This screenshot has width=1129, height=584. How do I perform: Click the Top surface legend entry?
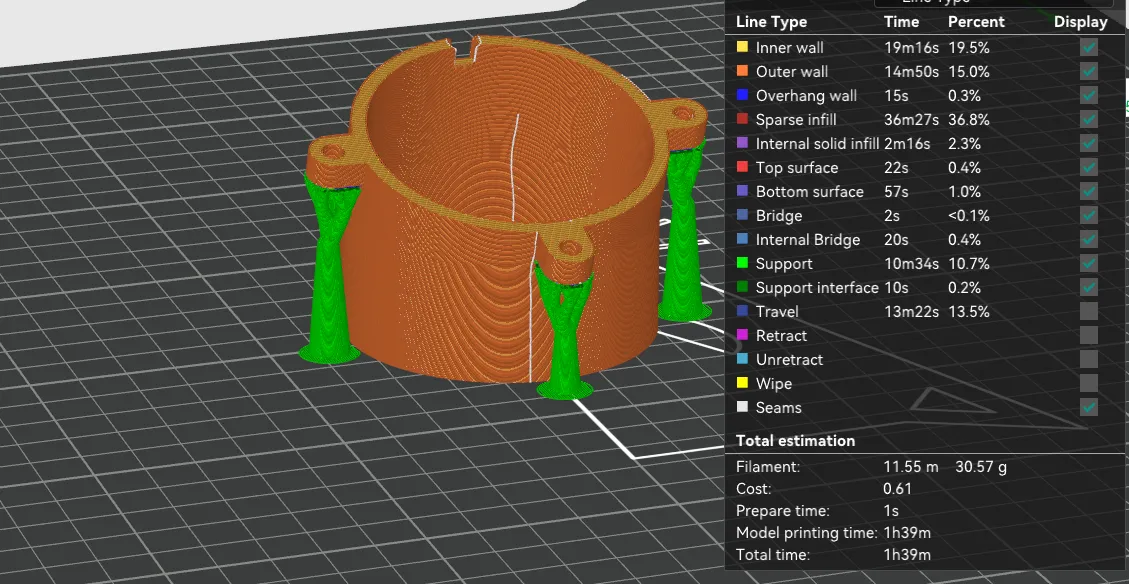[797, 167]
